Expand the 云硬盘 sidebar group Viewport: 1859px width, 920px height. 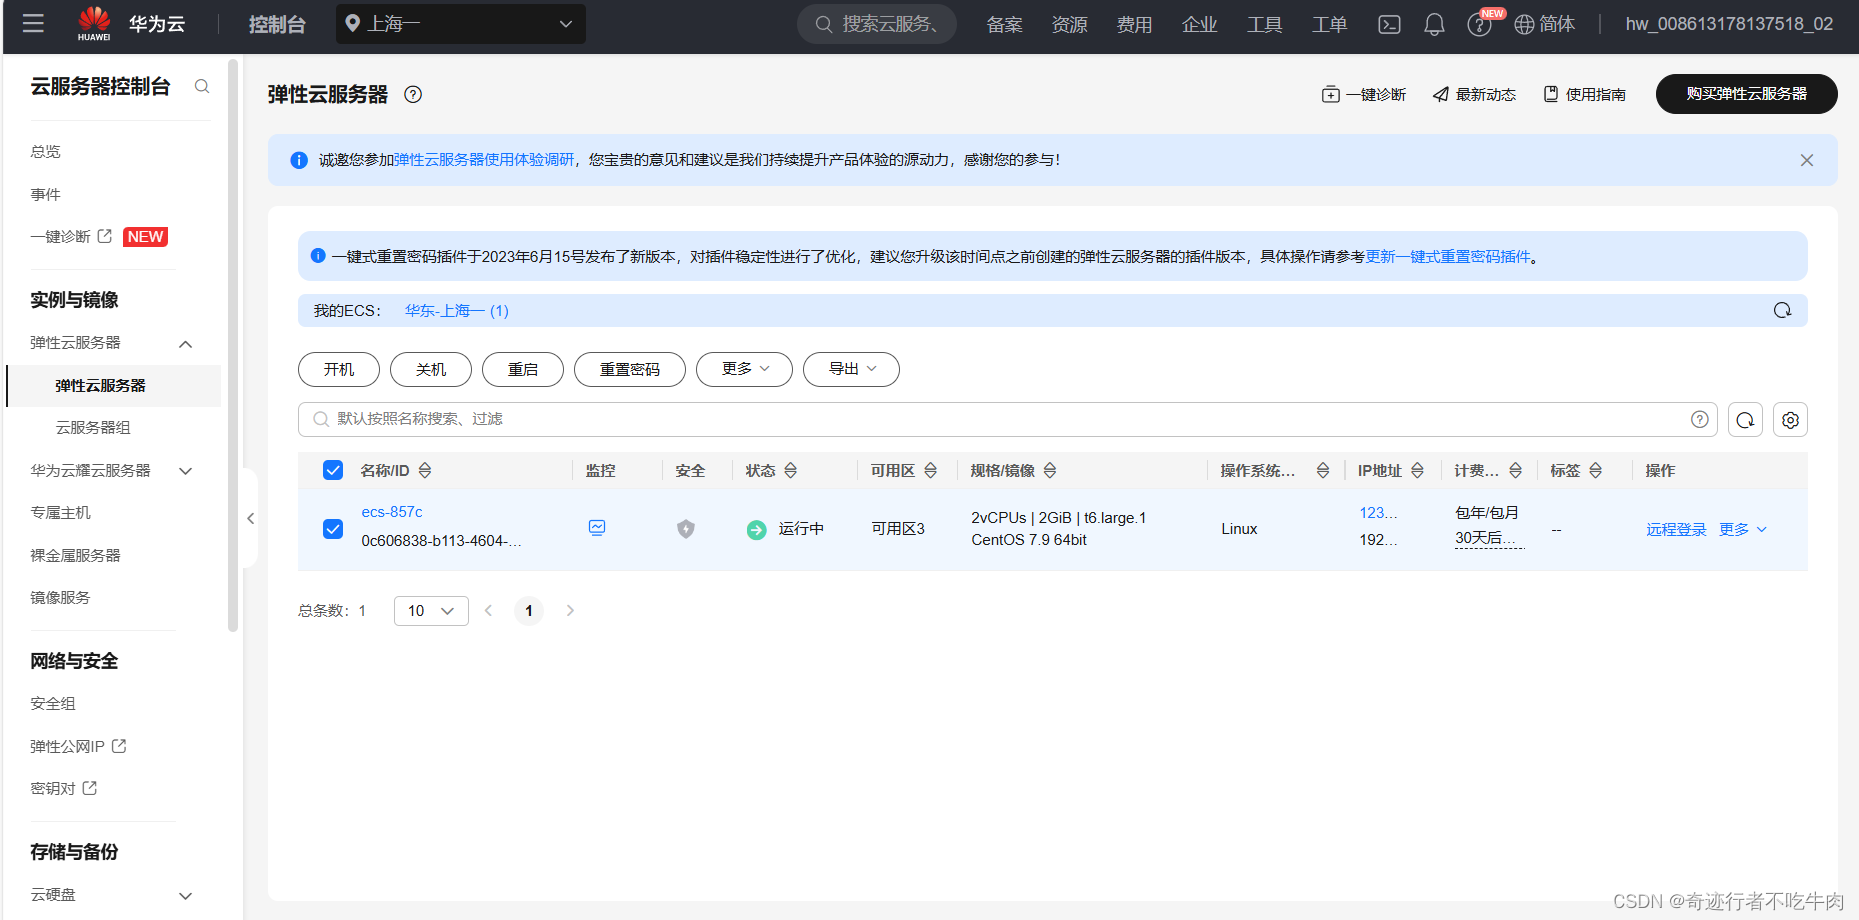[x=185, y=895]
